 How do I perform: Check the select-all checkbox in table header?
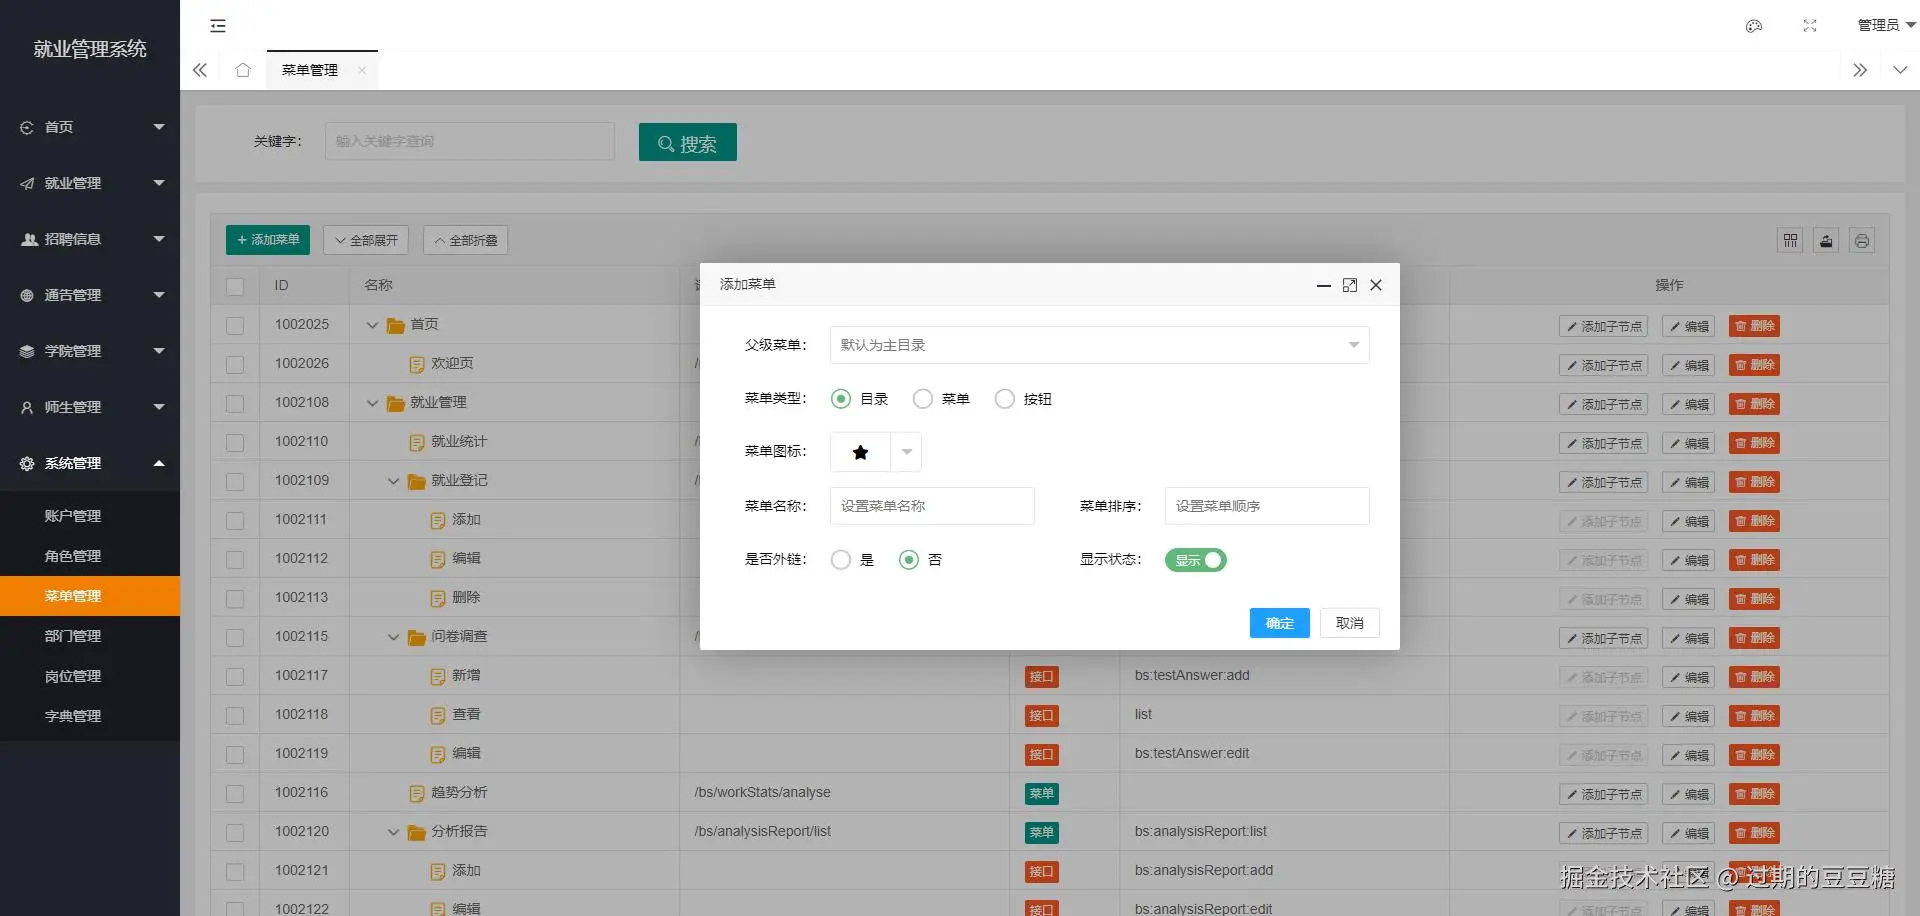click(x=235, y=286)
